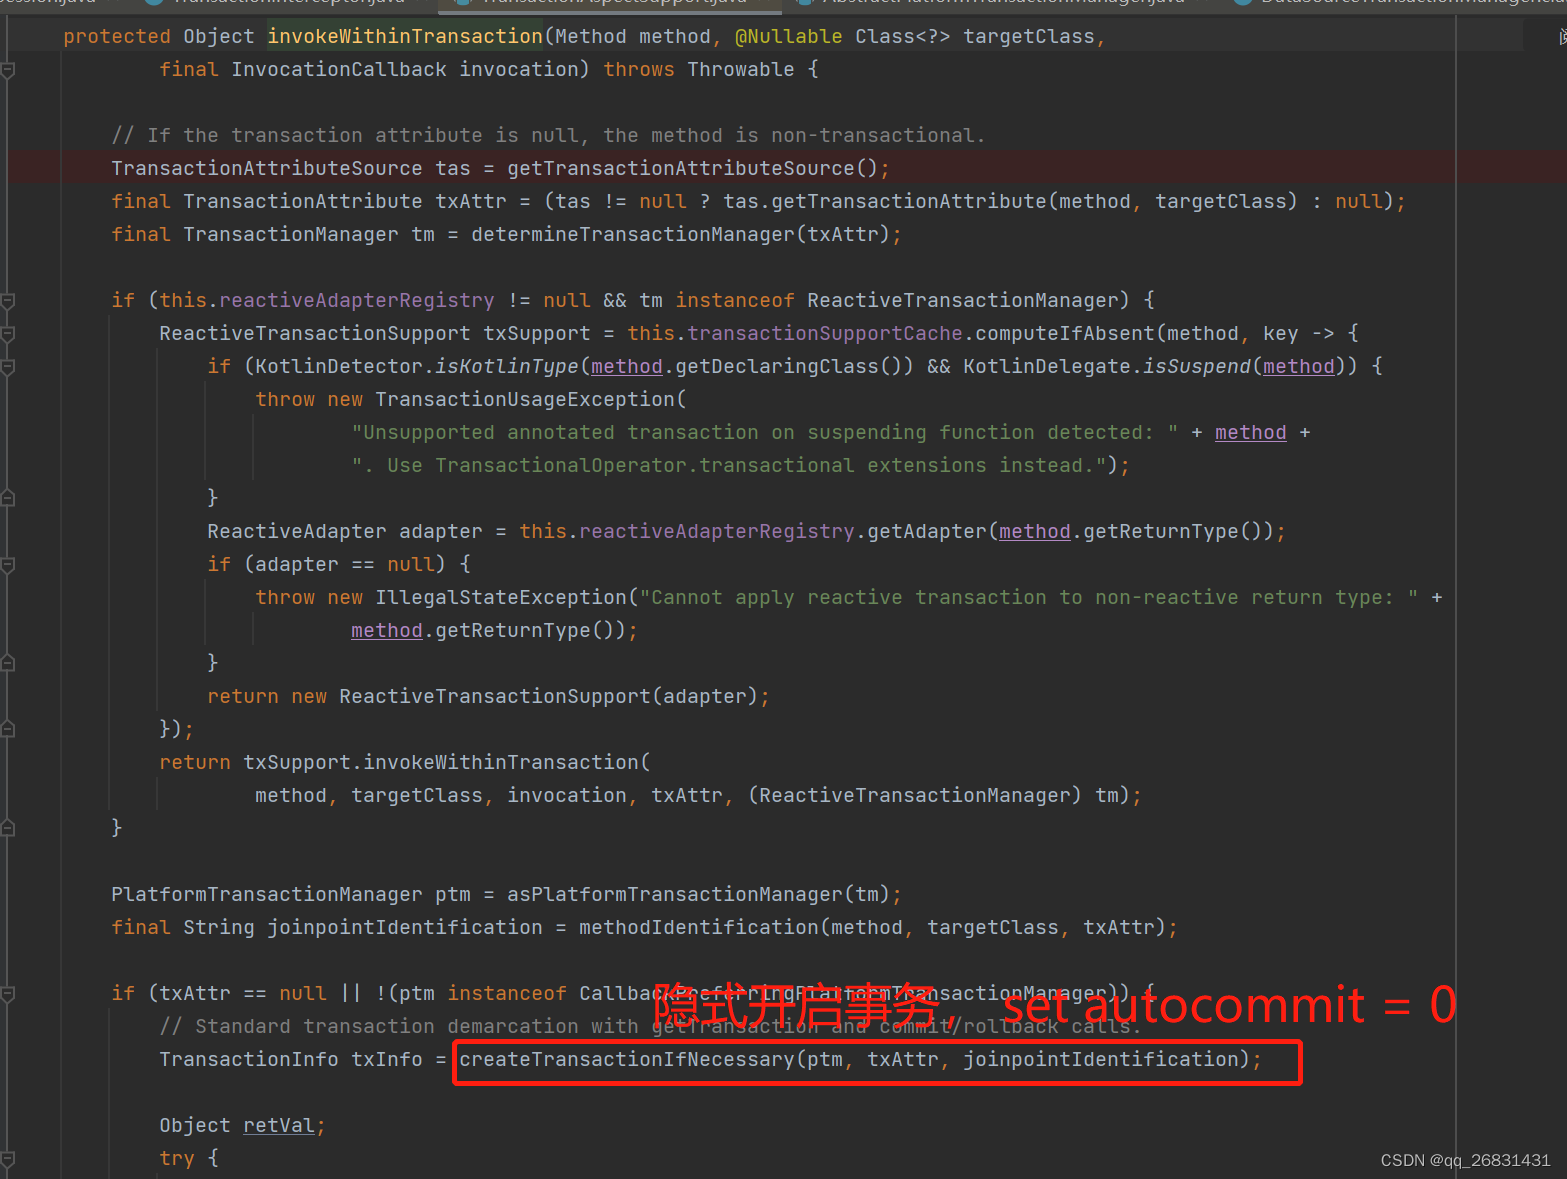Click the getDeclaringClass() call
Image resolution: width=1567 pixels, height=1179 pixels.
point(789,367)
